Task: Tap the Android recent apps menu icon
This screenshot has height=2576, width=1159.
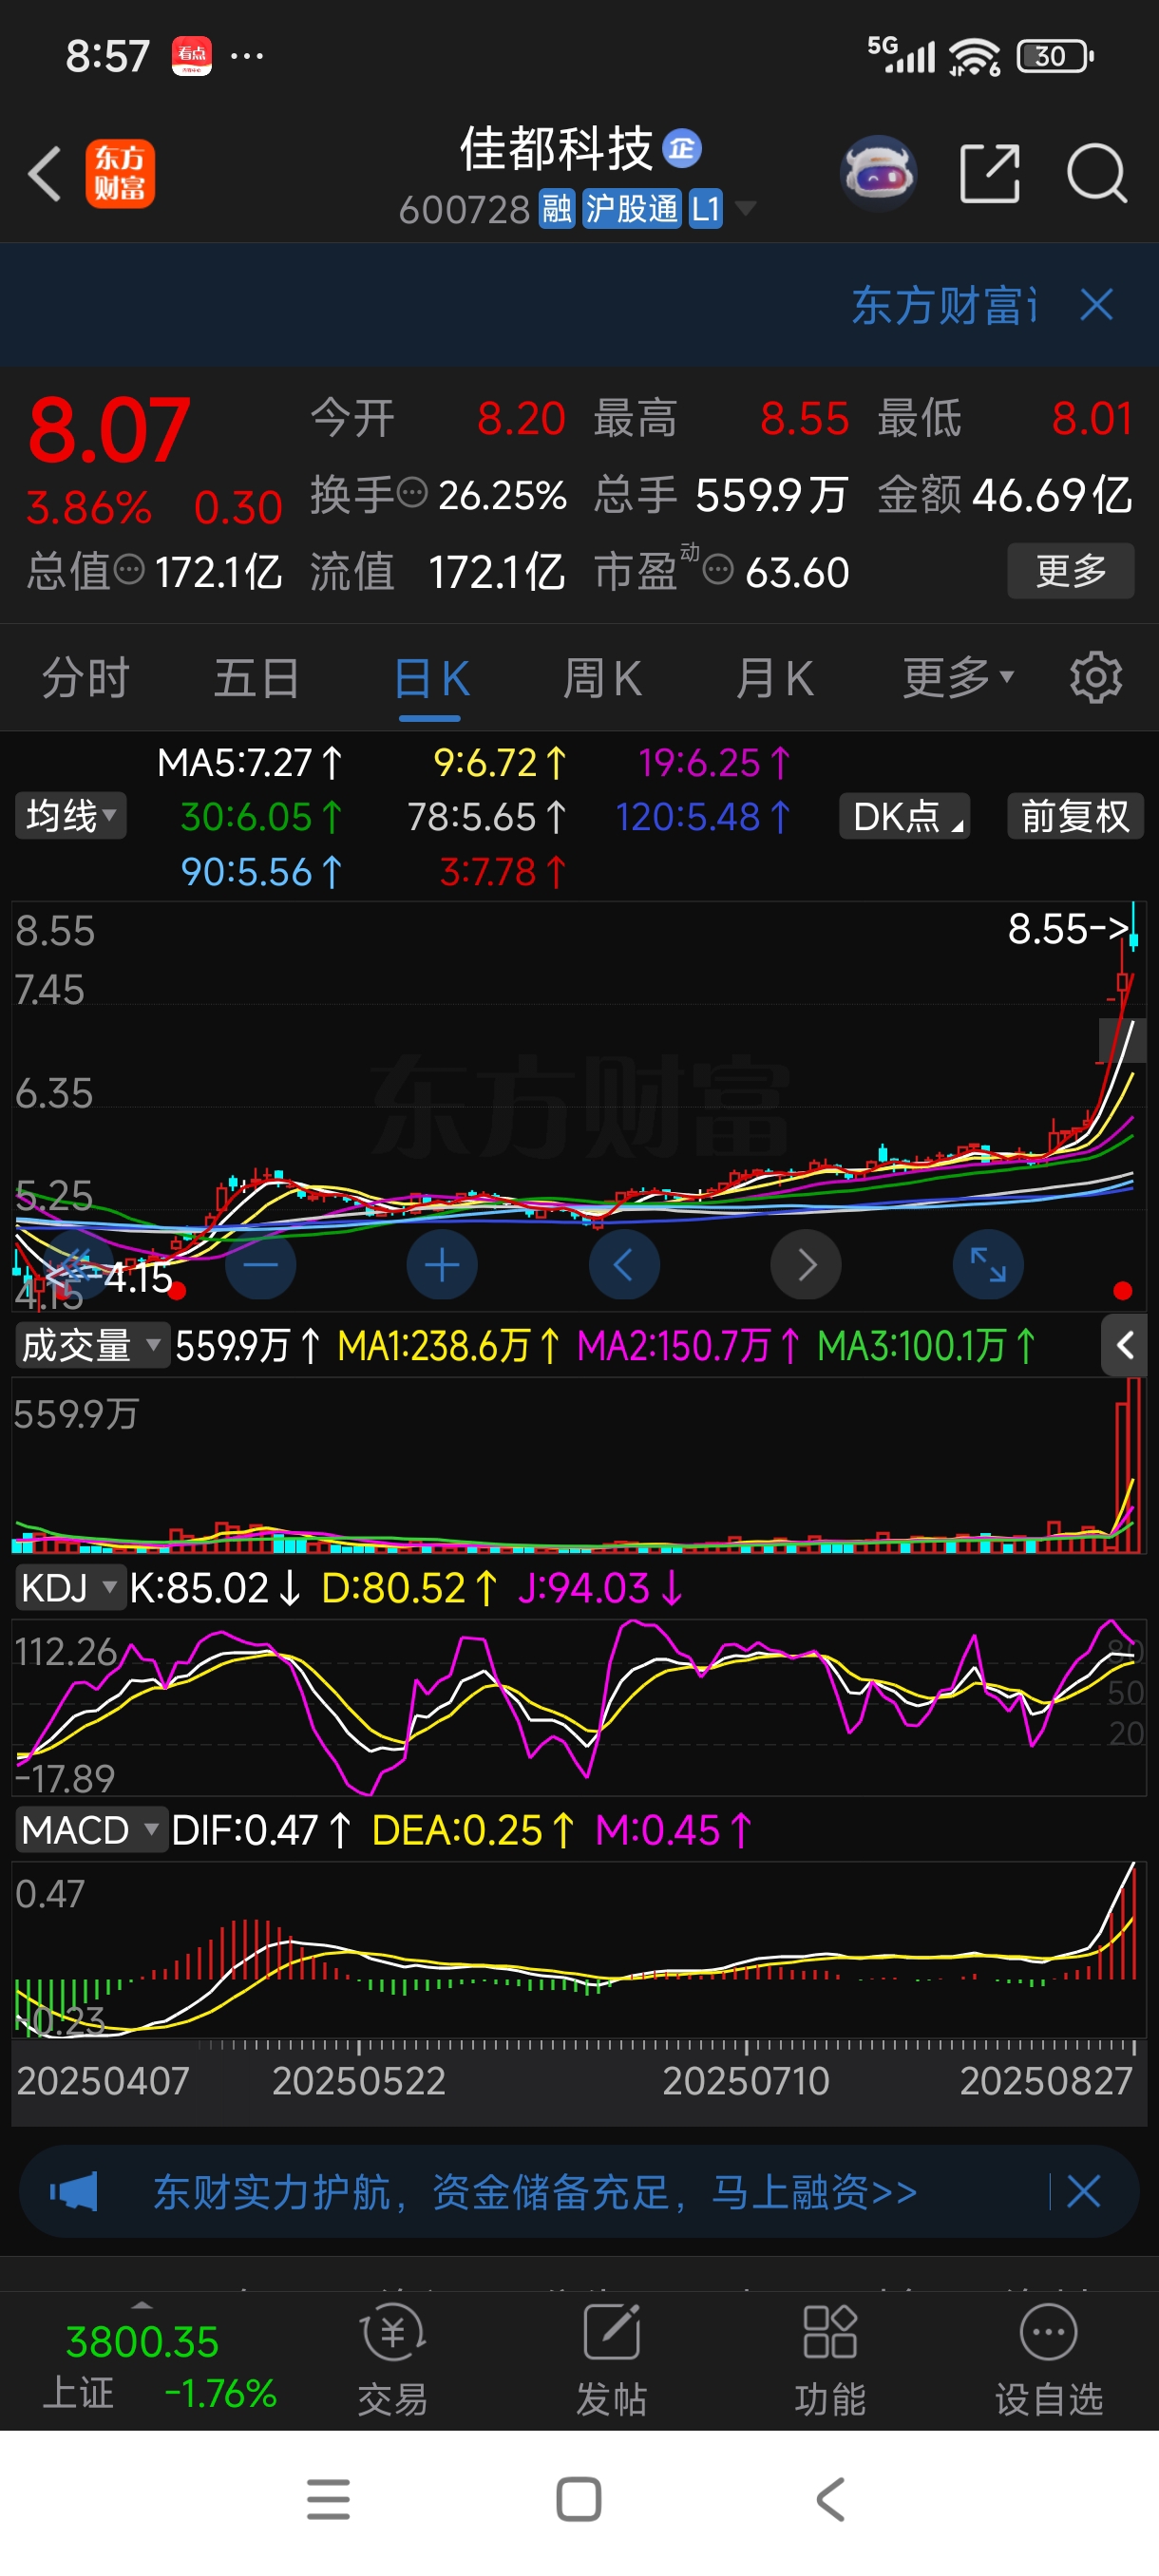Action: [x=329, y=2500]
